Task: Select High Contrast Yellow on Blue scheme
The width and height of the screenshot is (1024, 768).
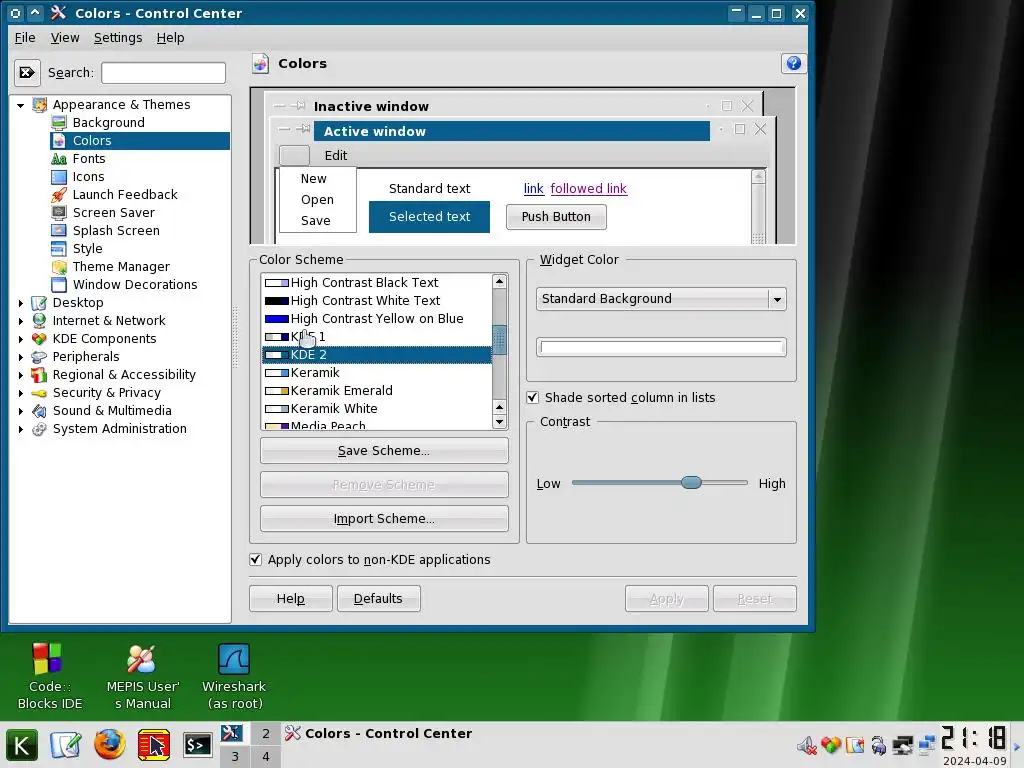Action: click(x=377, y=319)
